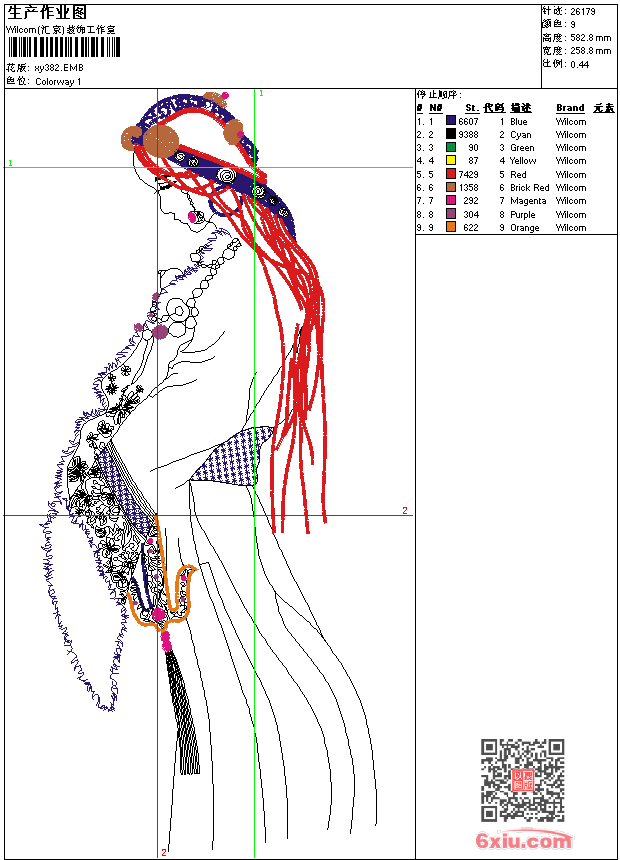620x860 pixels.
Task: Click the width value 258.8 mm
Action: point(590,51)
